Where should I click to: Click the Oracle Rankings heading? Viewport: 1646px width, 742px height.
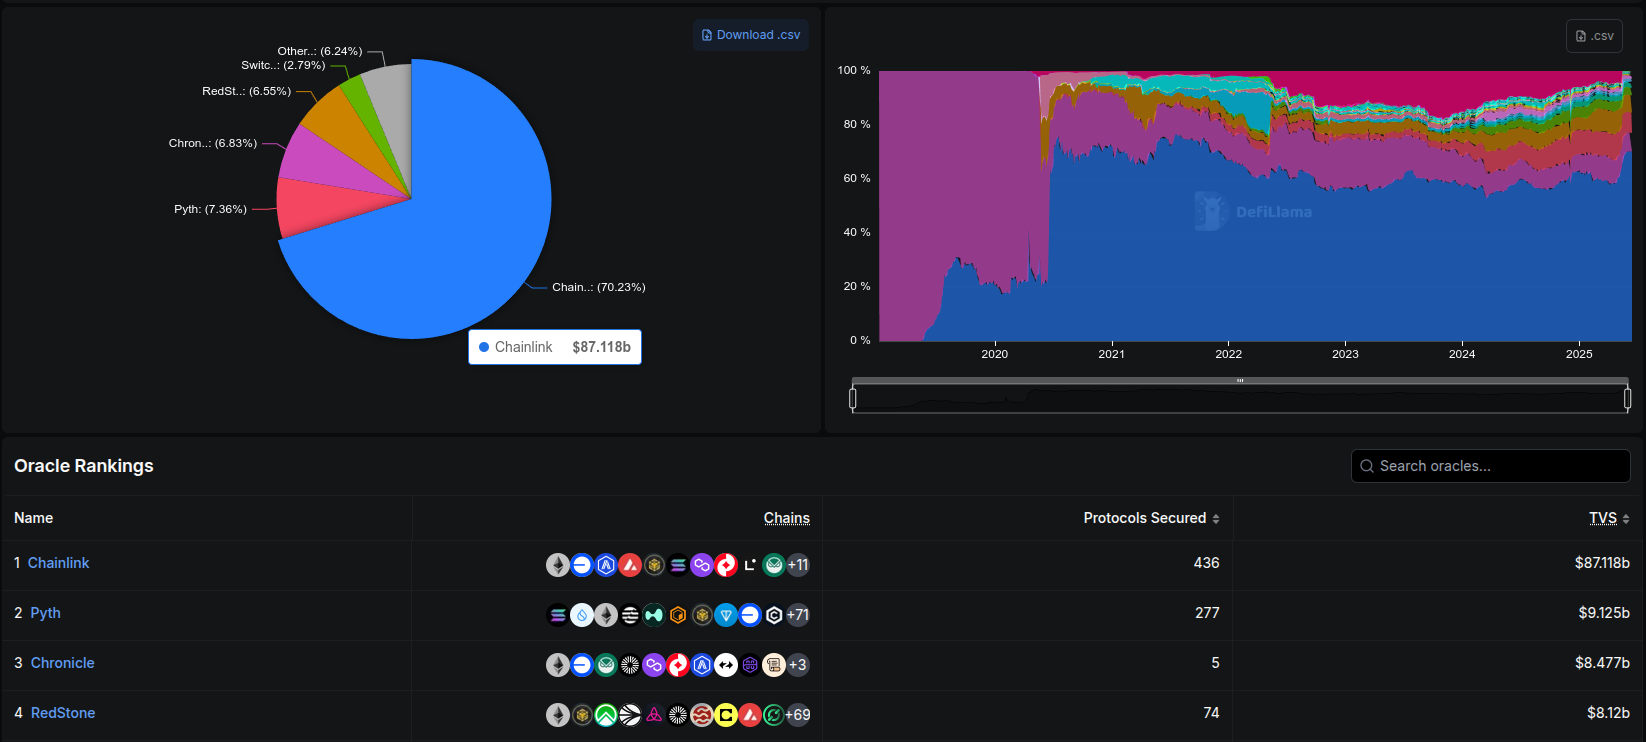(x=84, y=466)
